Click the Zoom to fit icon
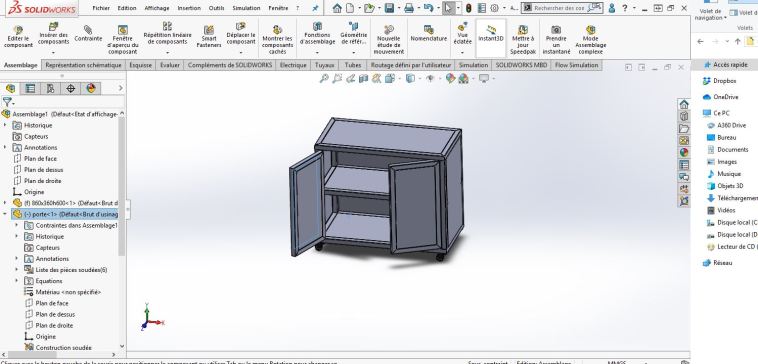The width and height of the screenshot is (758, 364). 324,78
